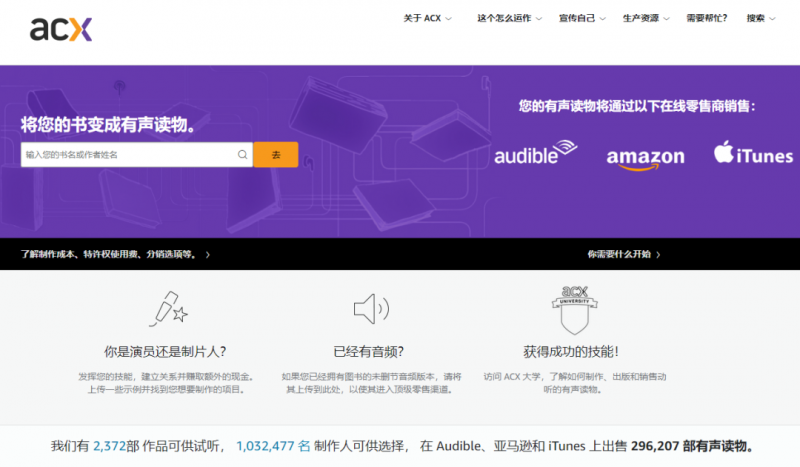
Task: Expand the 这个怎么运作 dropdown menu
Action: pos(509,18)
